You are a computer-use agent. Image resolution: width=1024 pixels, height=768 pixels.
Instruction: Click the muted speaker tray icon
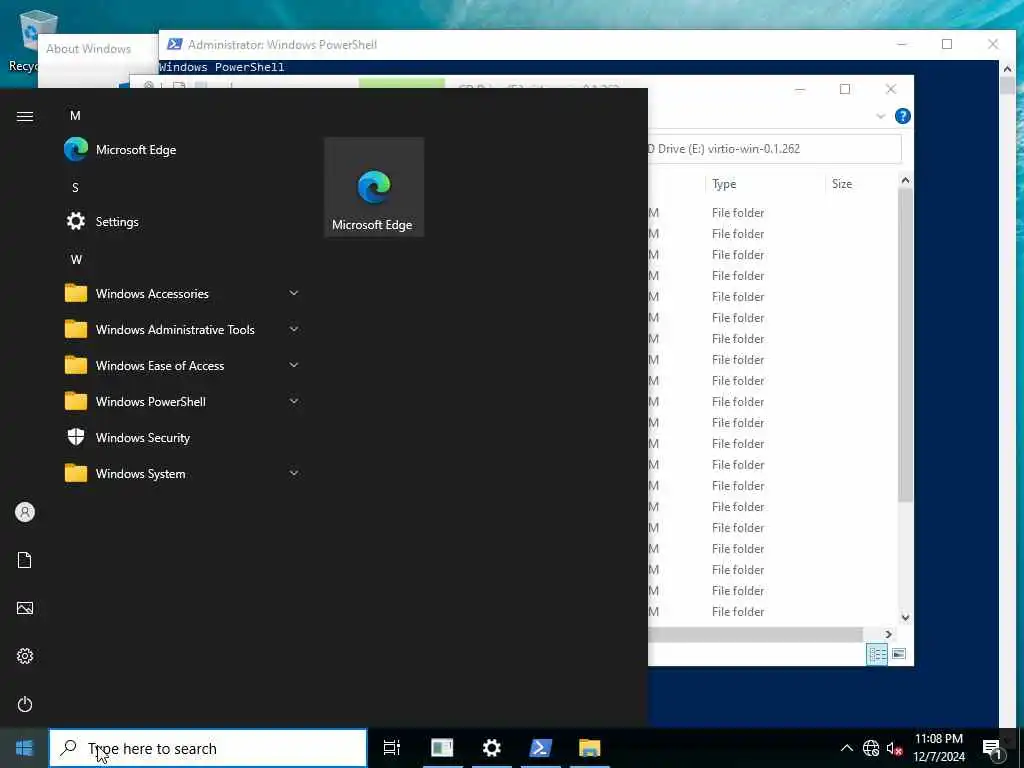click(894, 748)
